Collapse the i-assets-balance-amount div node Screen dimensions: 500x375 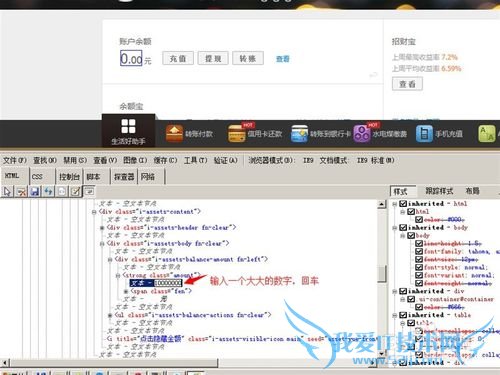click(x=110, y=259)
